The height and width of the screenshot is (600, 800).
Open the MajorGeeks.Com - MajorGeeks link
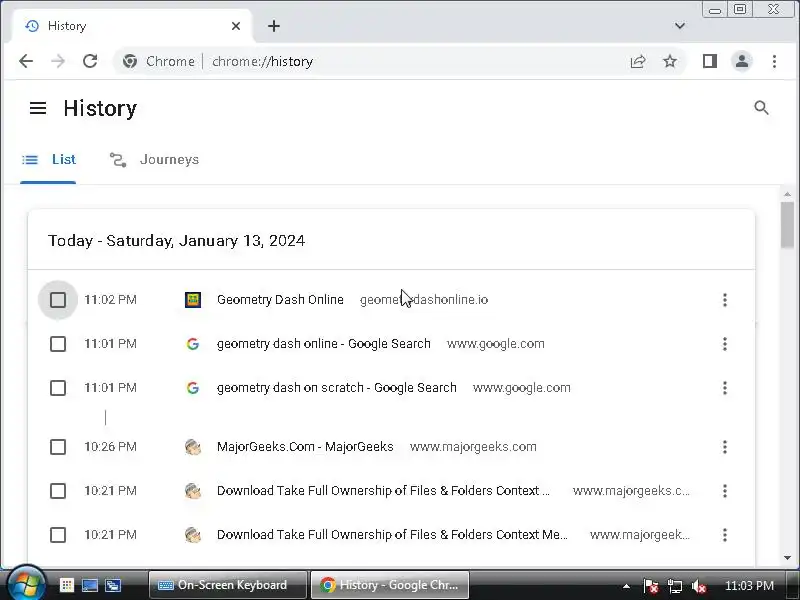305,447
